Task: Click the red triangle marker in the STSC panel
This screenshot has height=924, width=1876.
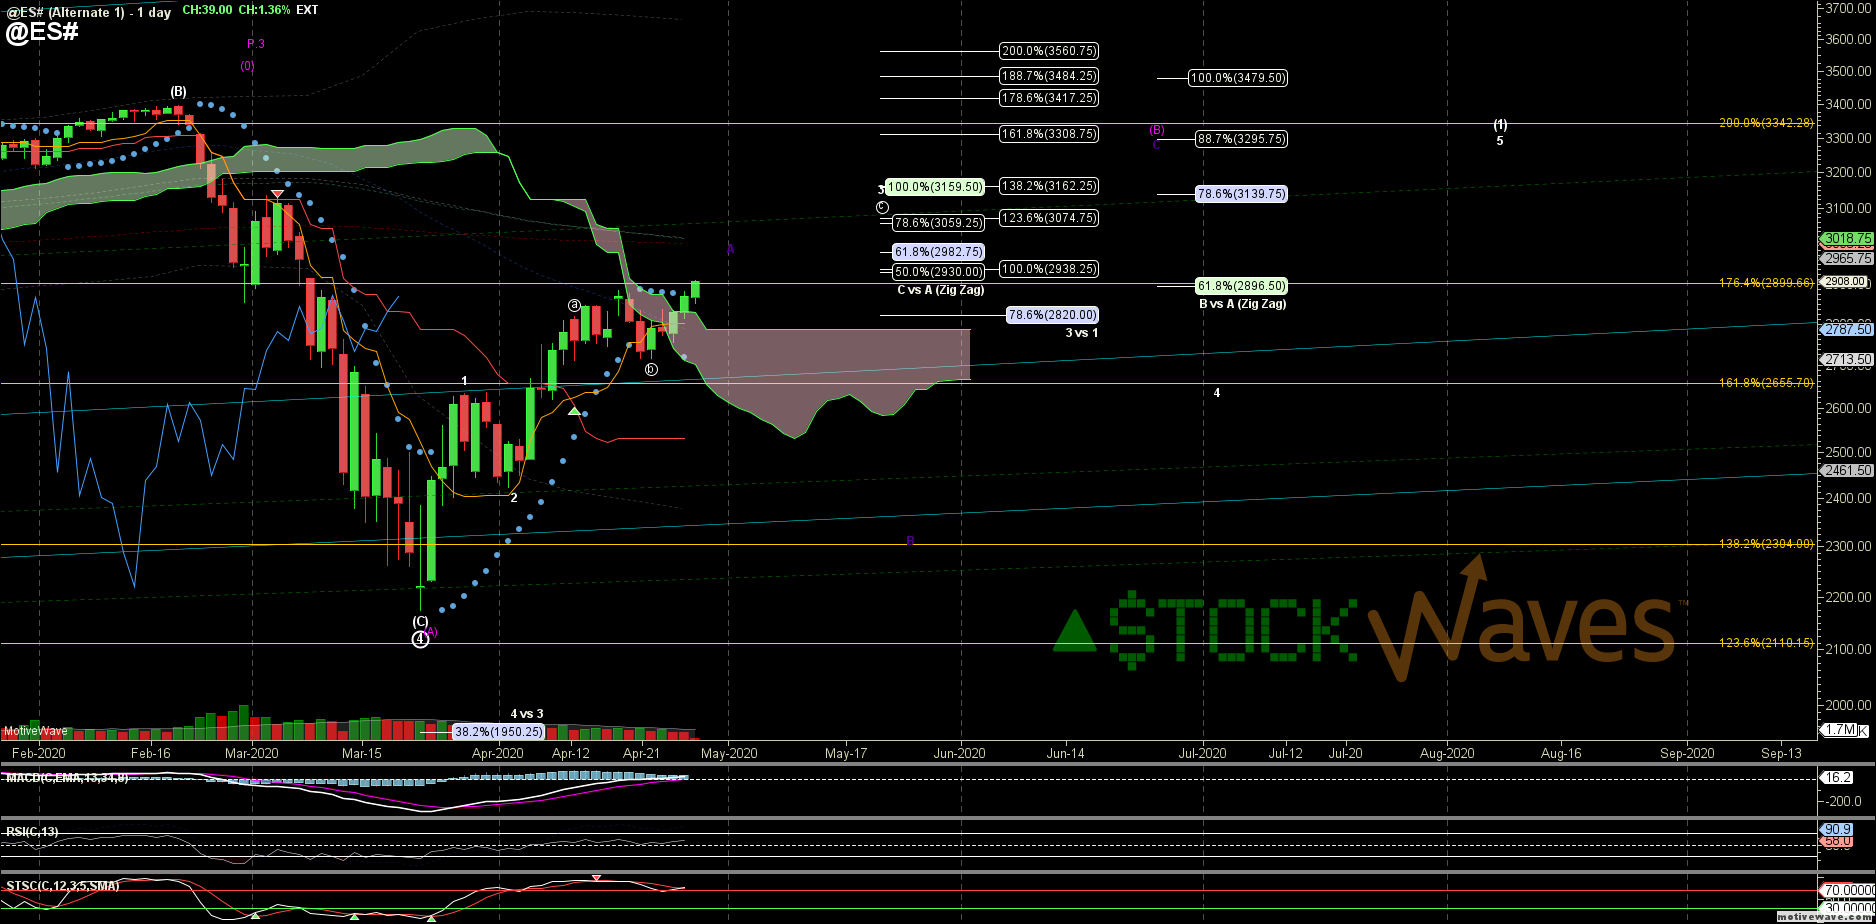Action: 596,878
